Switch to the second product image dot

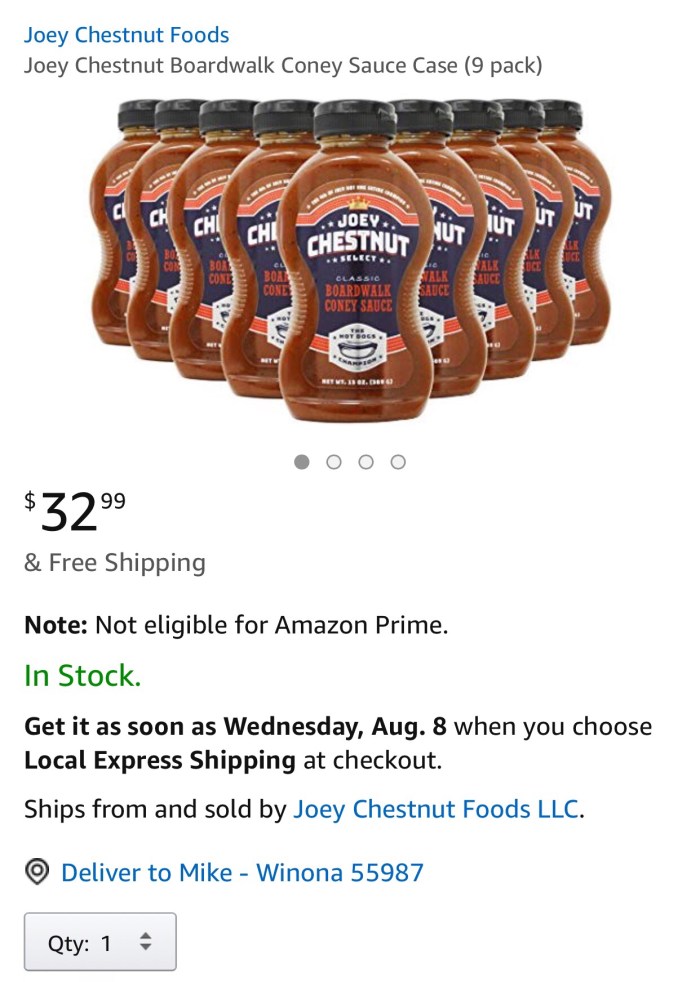[x=334, y=462]
